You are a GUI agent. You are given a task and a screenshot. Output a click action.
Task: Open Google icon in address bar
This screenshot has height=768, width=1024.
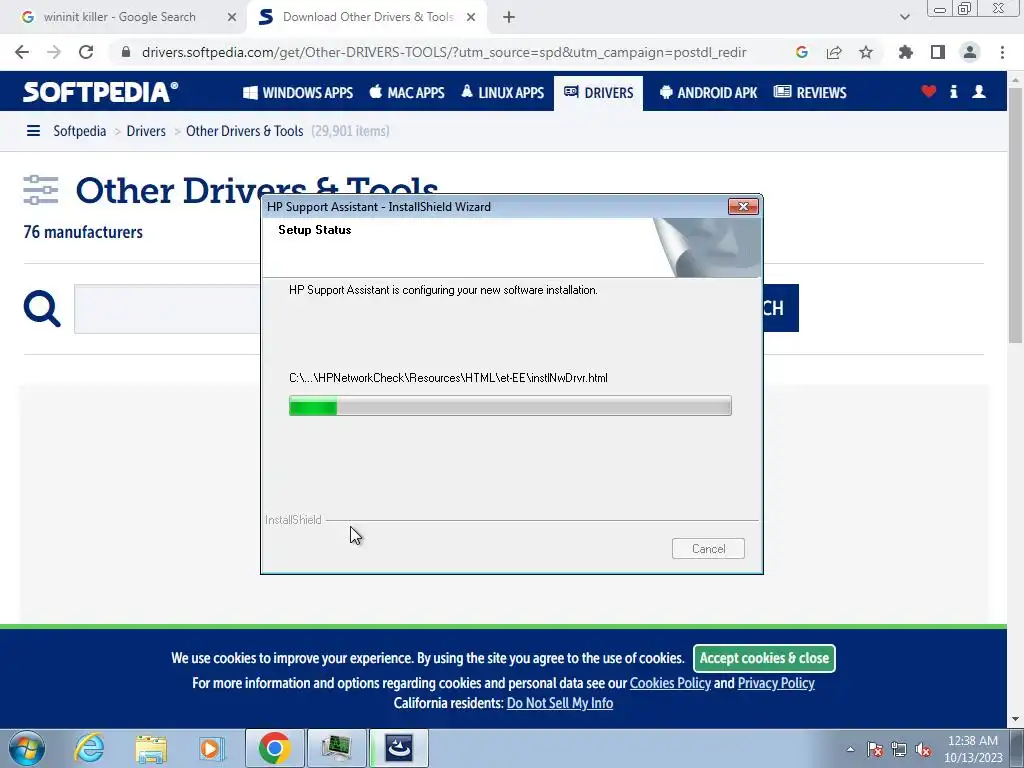(x=802, y=52)
